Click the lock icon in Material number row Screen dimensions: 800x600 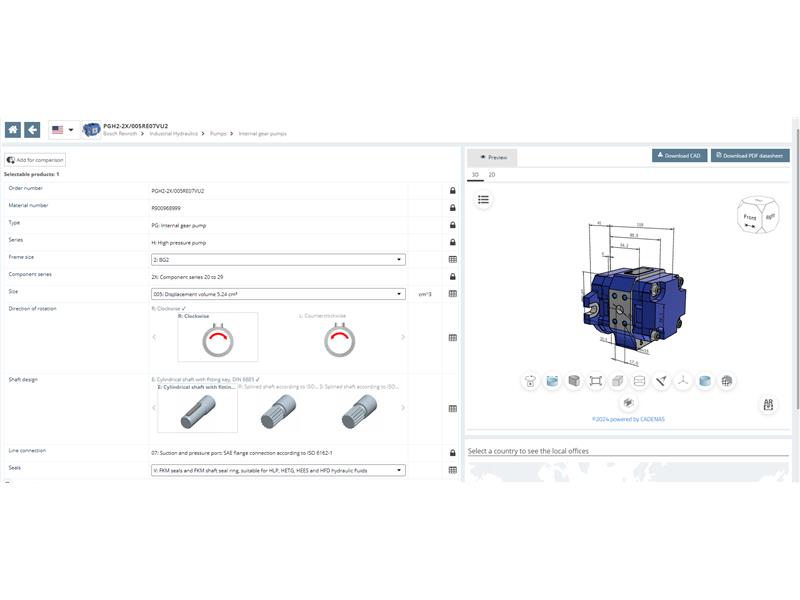click(x=453, y=208)
